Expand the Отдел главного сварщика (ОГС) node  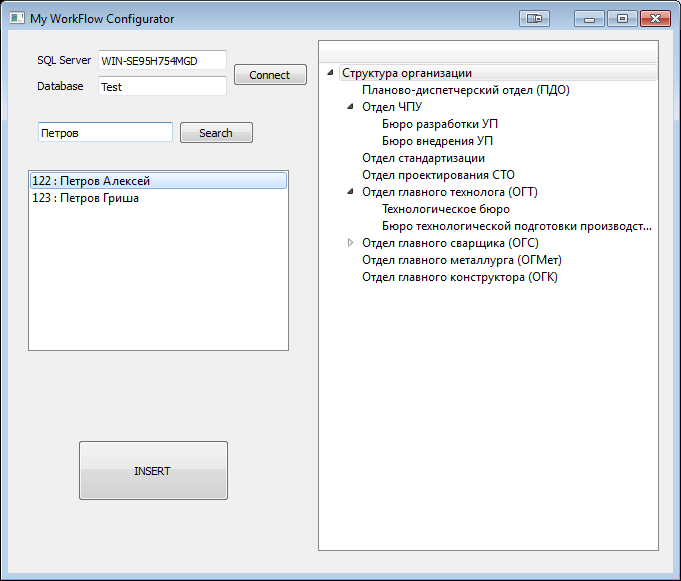click(x=350, y=243)
